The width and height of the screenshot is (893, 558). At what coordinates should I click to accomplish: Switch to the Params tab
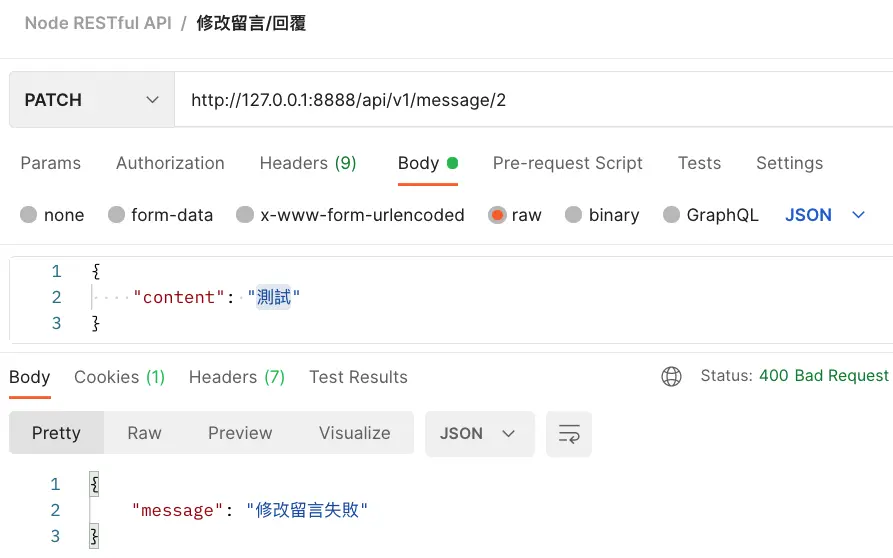[x=51, y=163]
